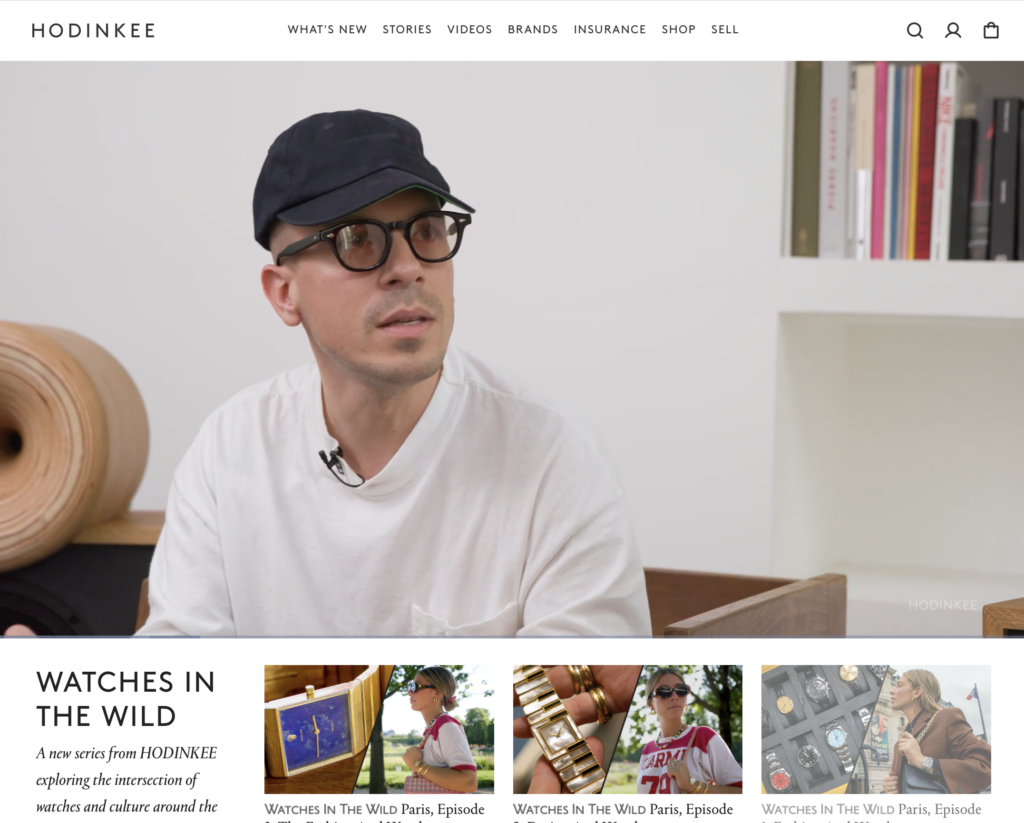1024x823 pixels.
Task: Open the Stories menu item
Action: click(407, 29)
